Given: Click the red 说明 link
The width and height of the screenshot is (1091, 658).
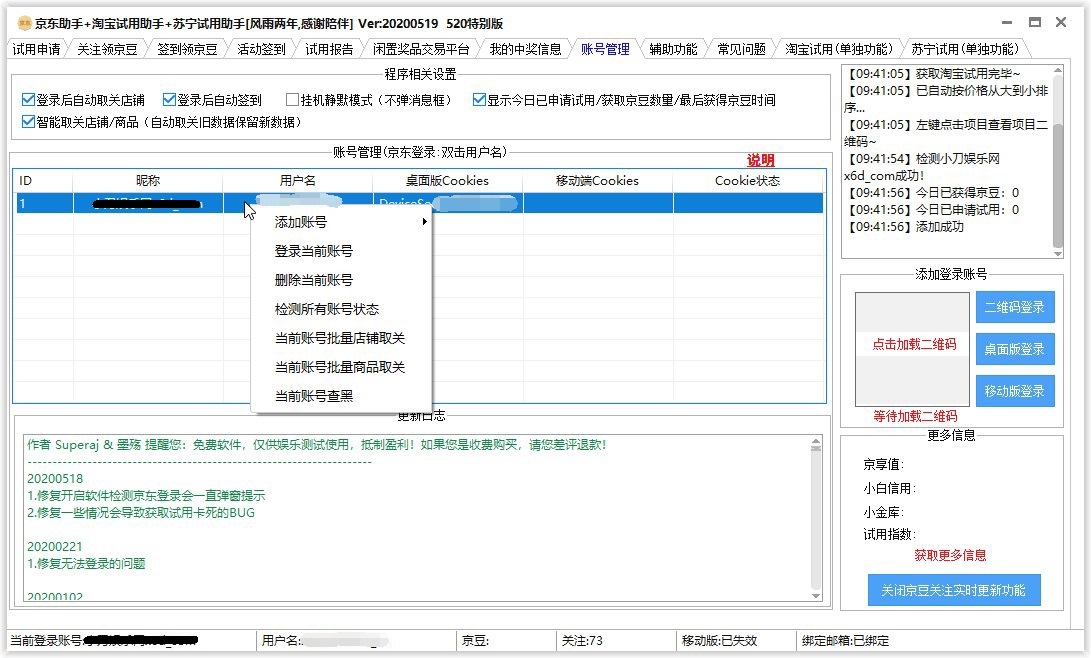Looking at the screenshot, I should coord(760,160).
